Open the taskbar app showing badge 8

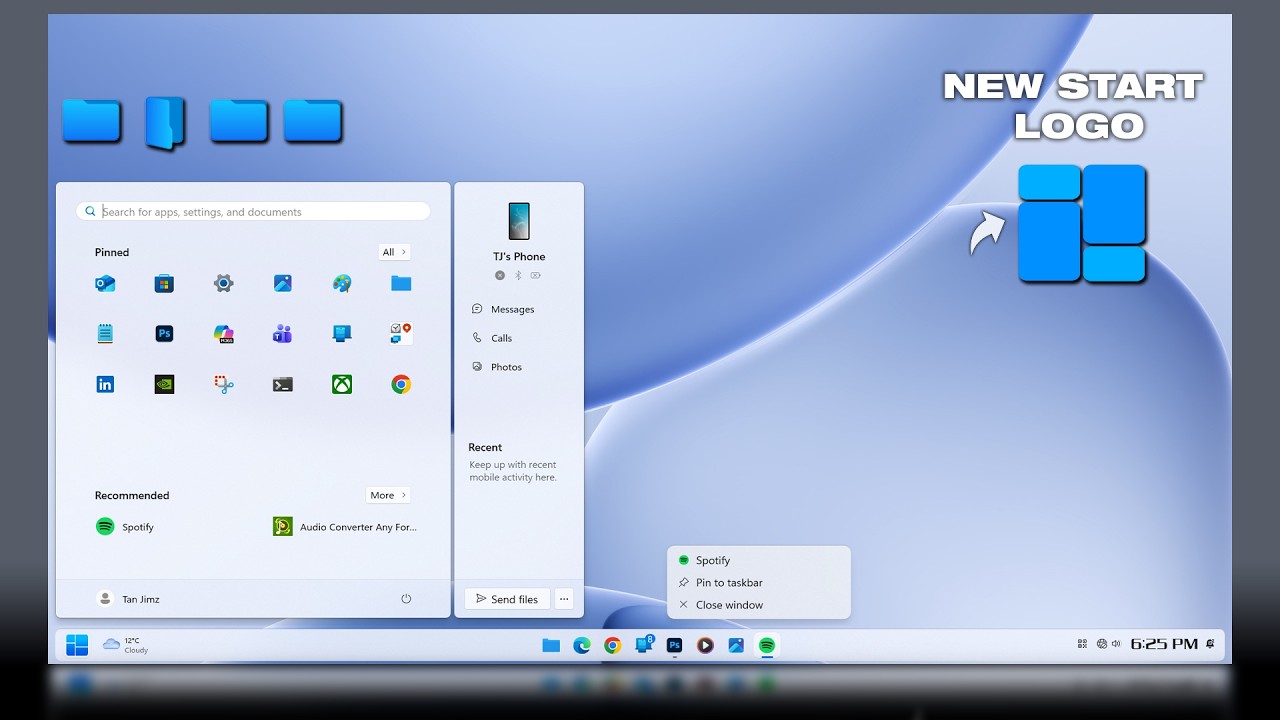(644, 646)
